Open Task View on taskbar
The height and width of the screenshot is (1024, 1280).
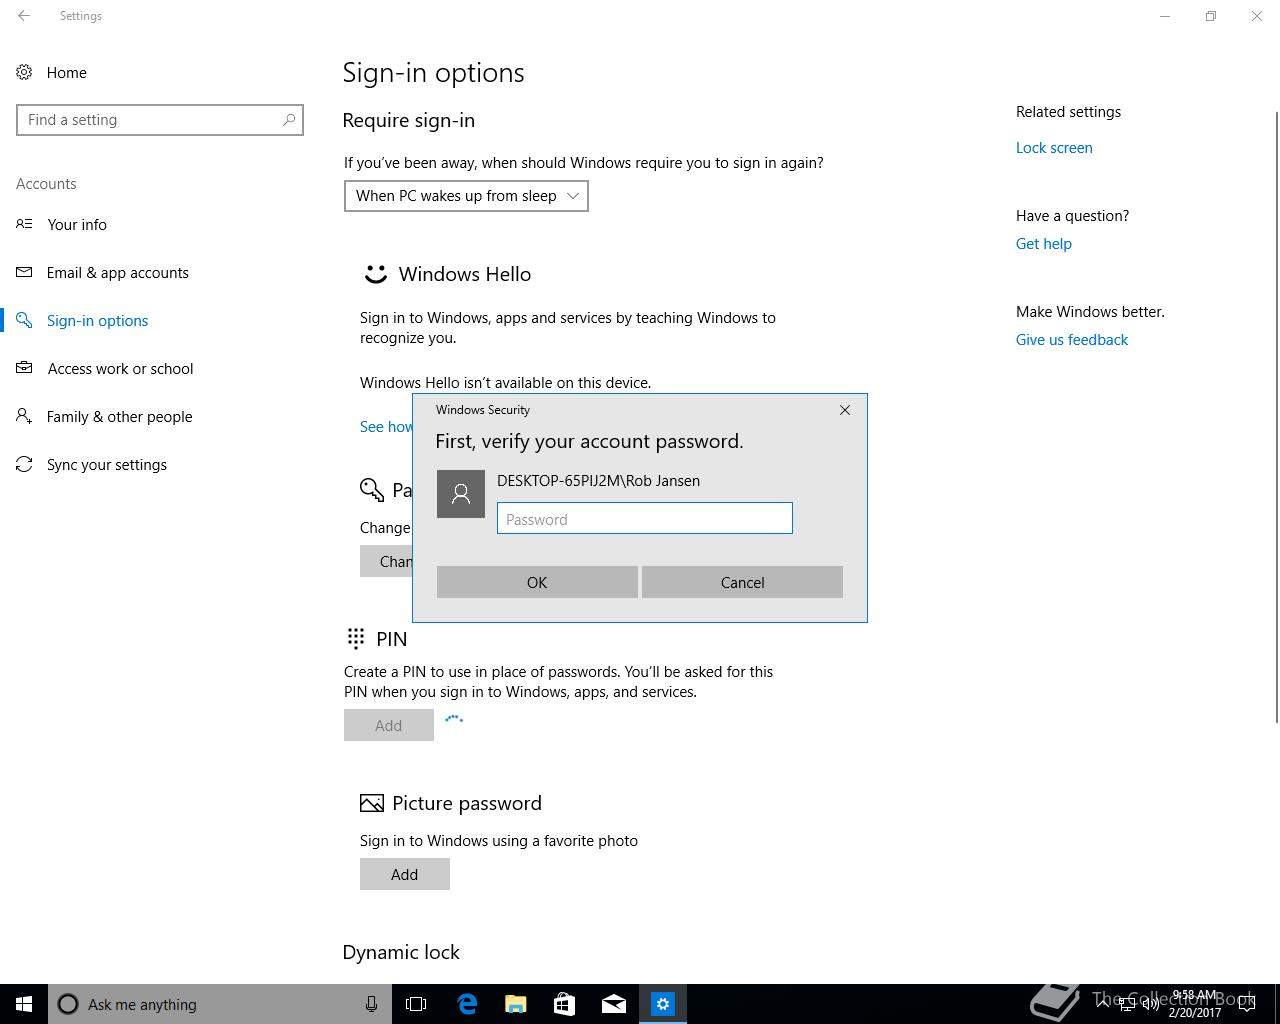[x=416, y=1004]
